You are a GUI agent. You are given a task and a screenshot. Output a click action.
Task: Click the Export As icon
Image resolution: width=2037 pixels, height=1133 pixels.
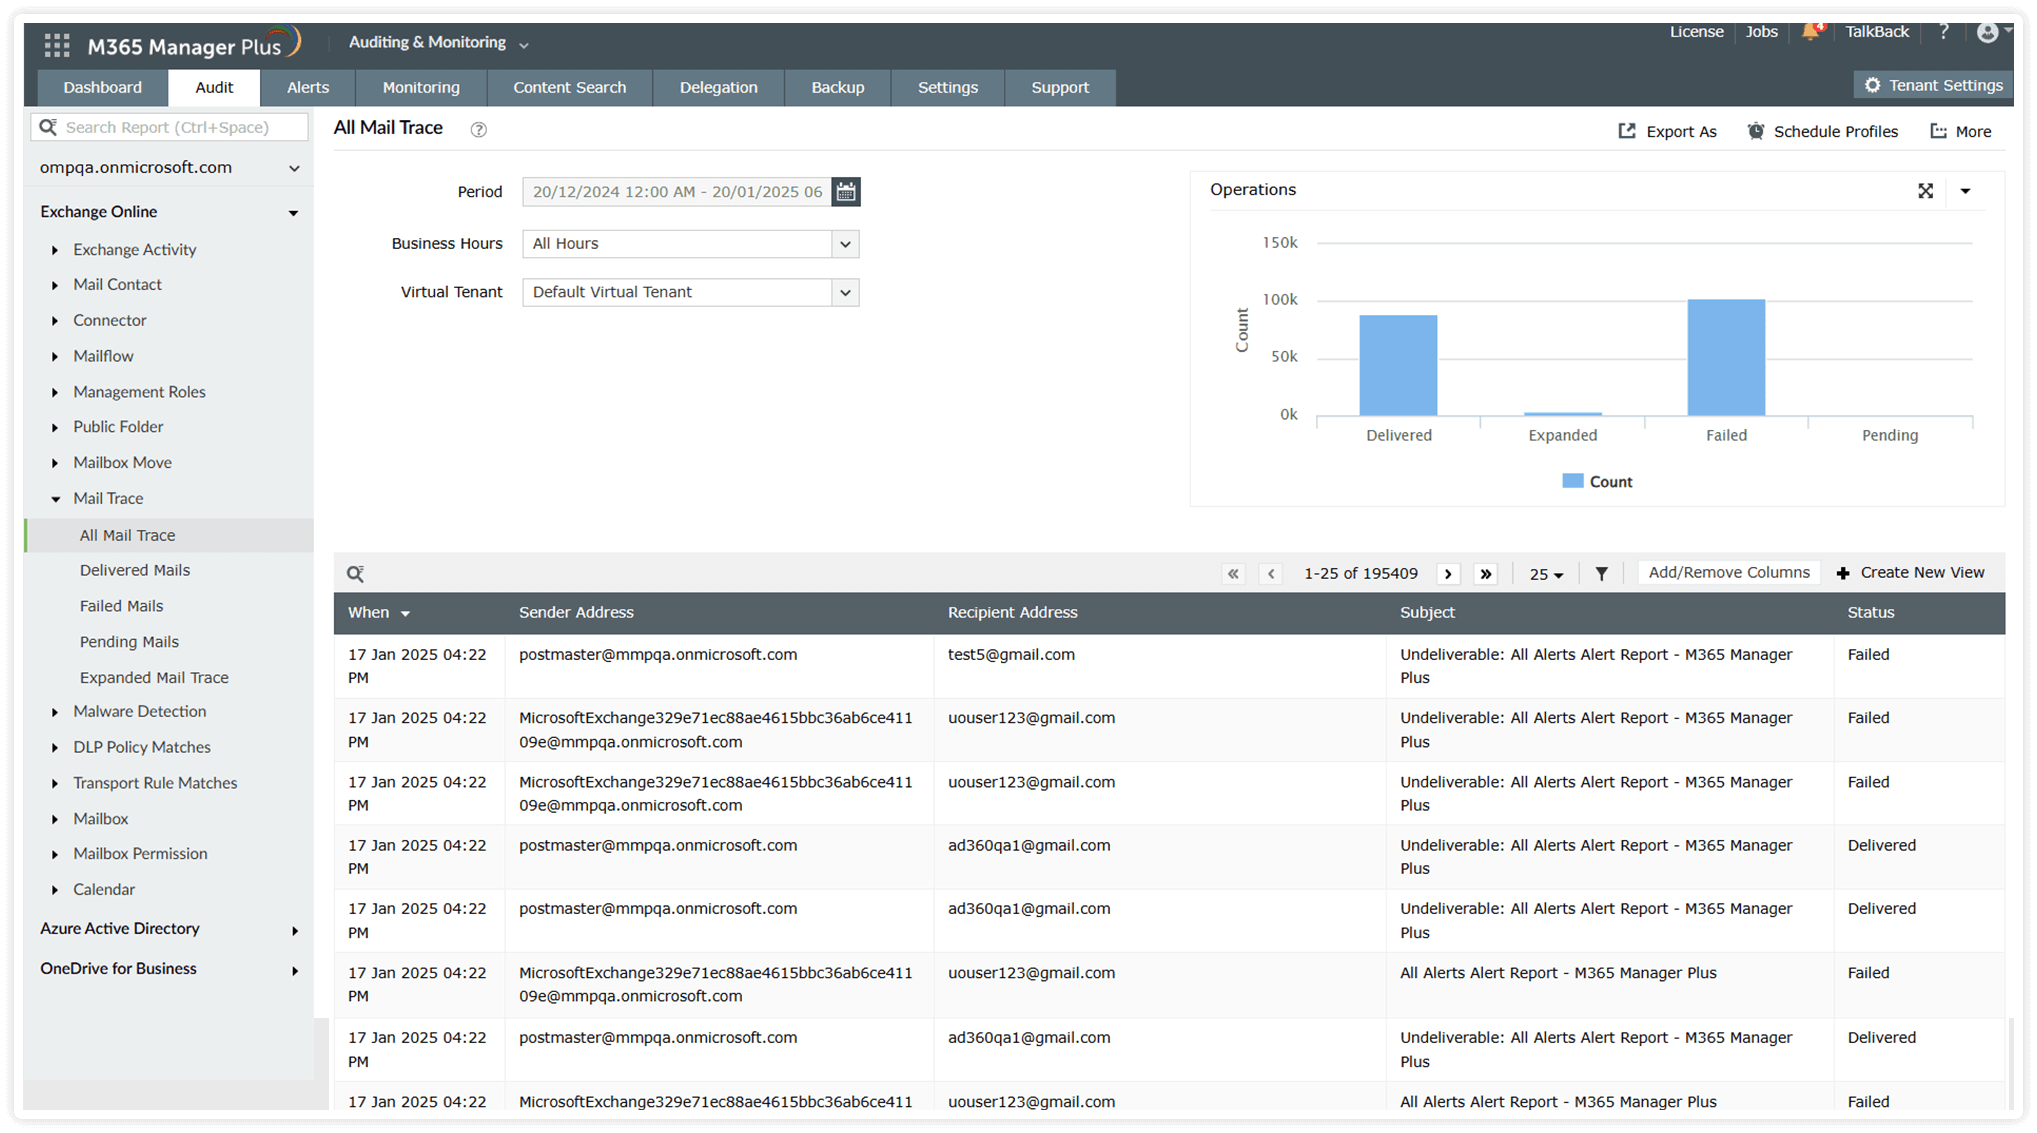[1627, 130]
